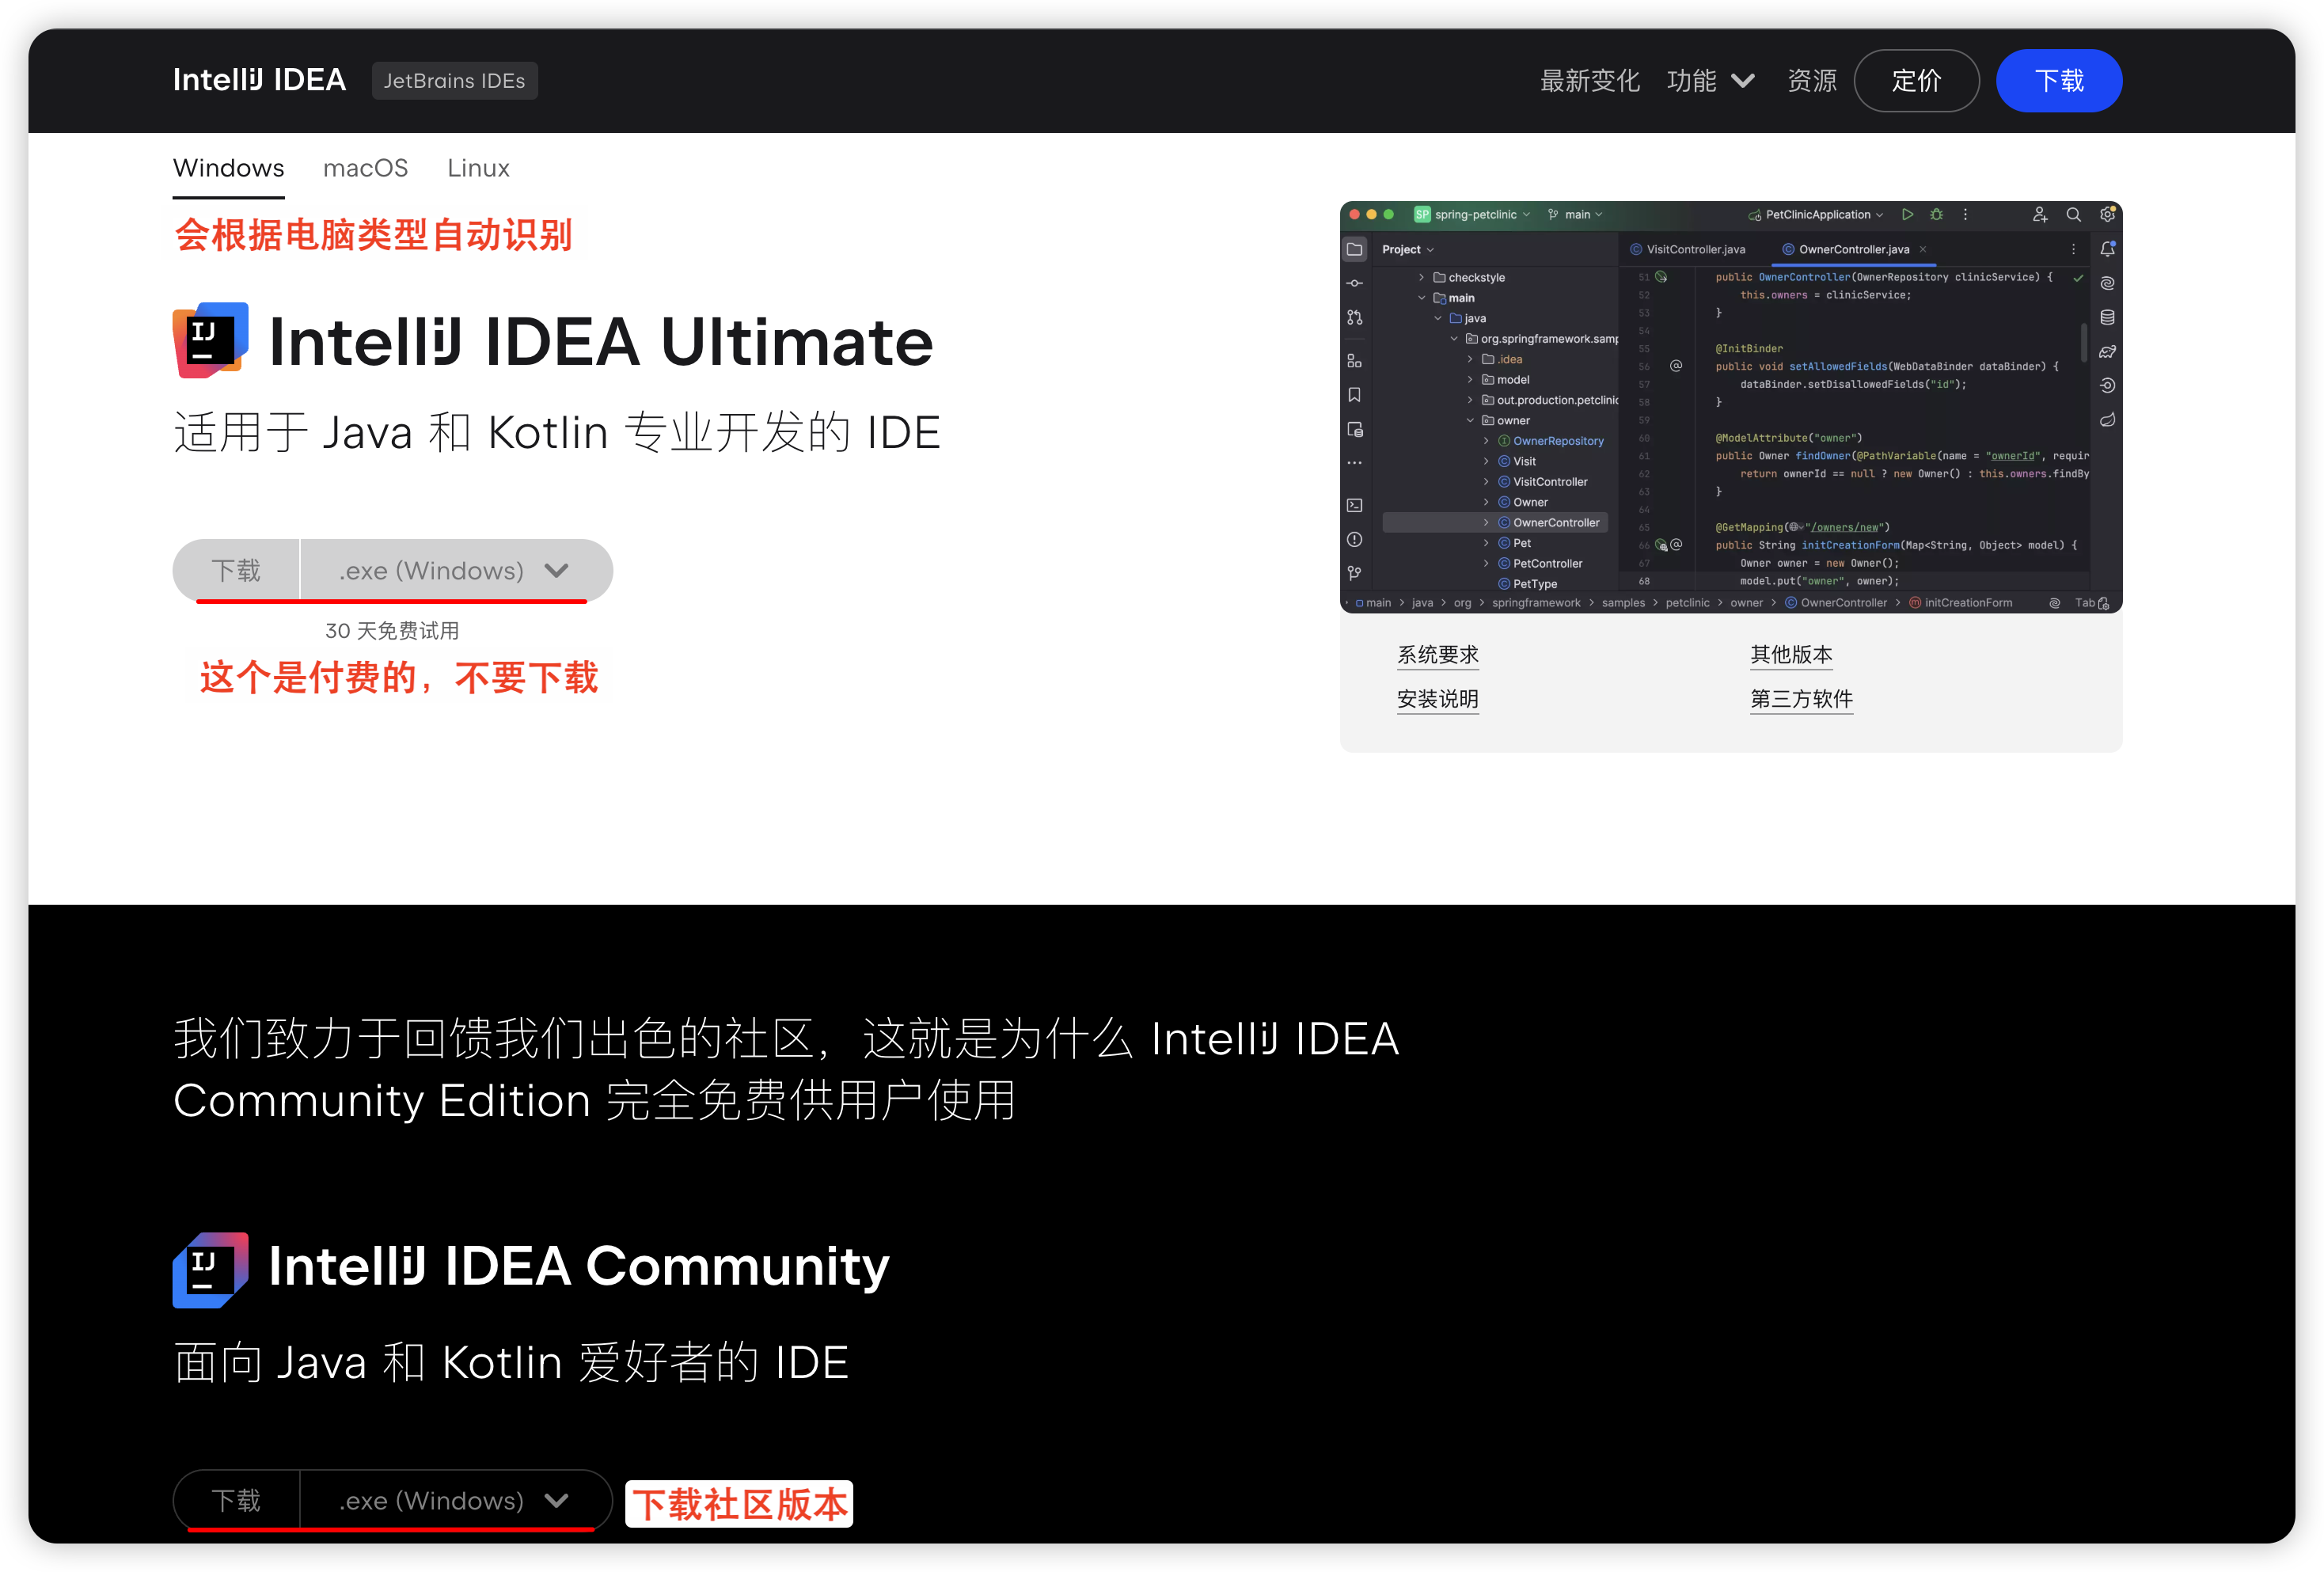Click the green Run triangle icon
The width and height of the screenshot is (2324, 1572).
[1907, 214]
